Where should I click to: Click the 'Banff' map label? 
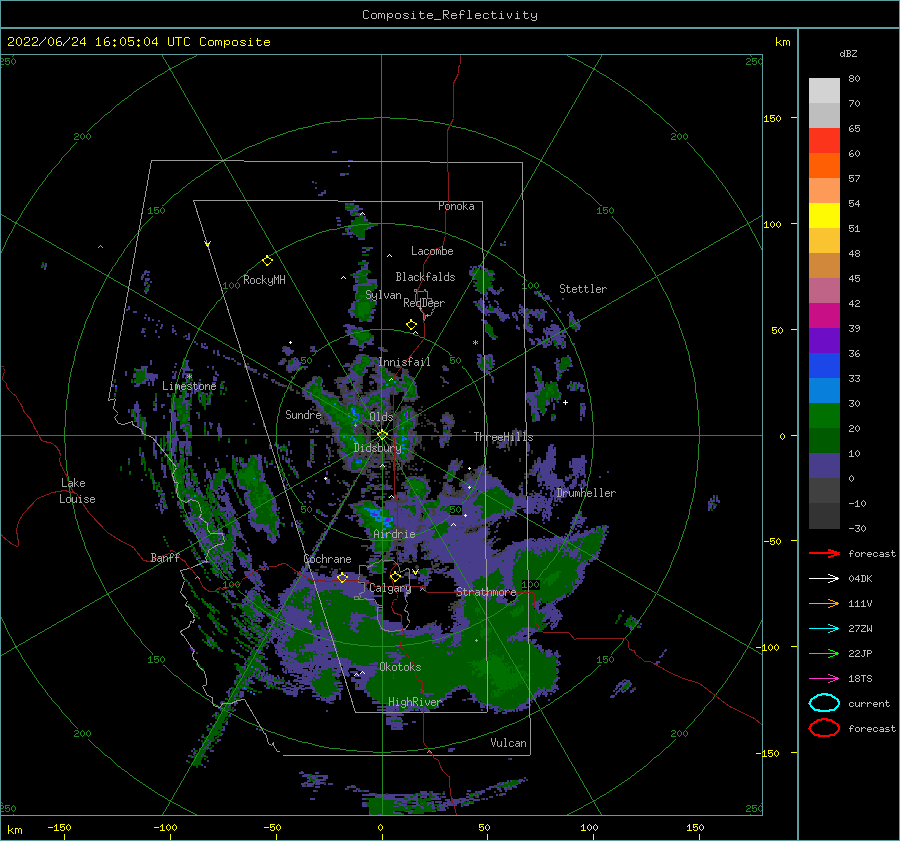tap(165, 557)
